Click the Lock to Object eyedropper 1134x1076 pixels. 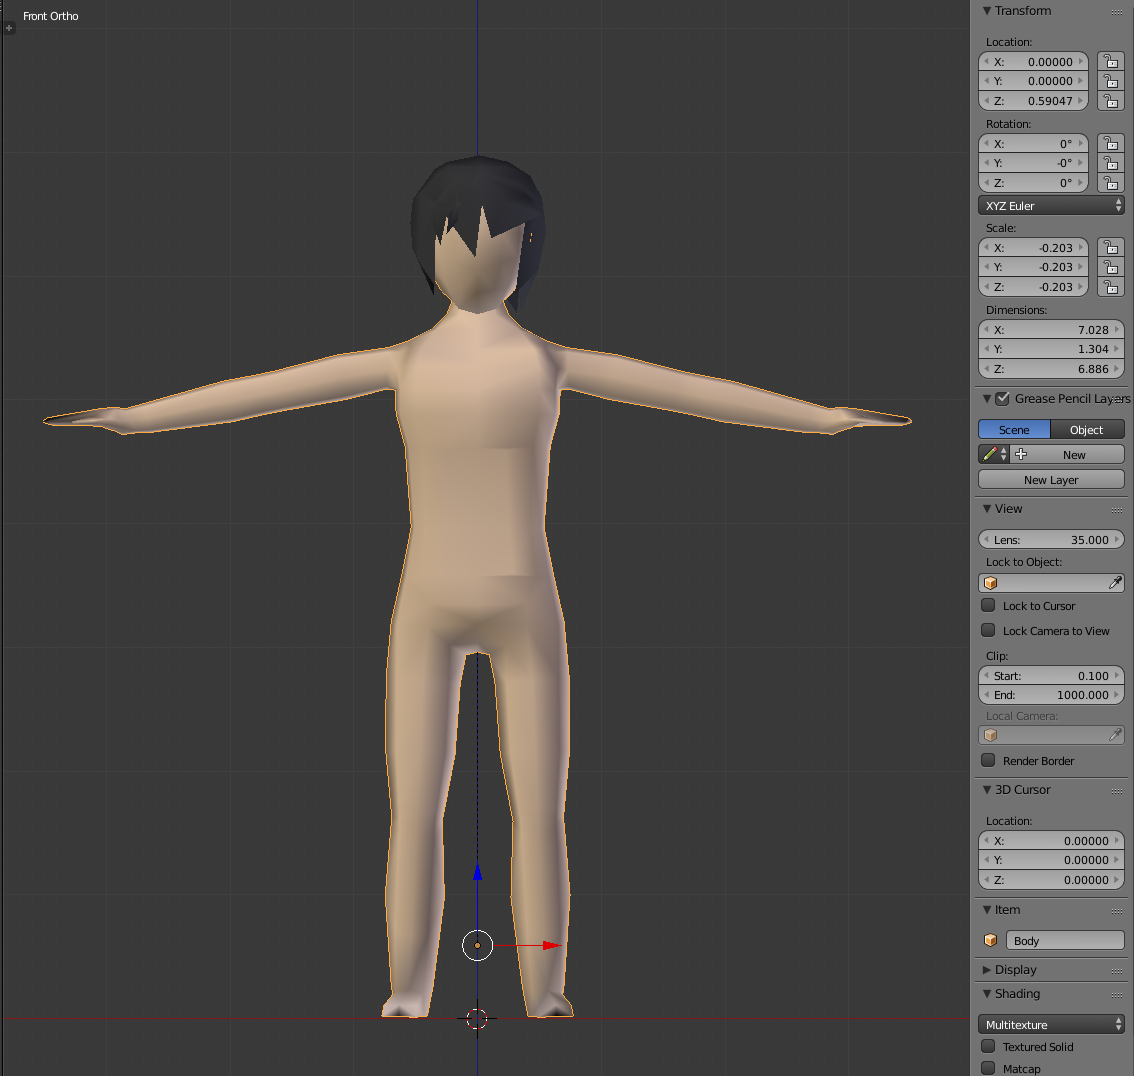tap(1115, 583)
